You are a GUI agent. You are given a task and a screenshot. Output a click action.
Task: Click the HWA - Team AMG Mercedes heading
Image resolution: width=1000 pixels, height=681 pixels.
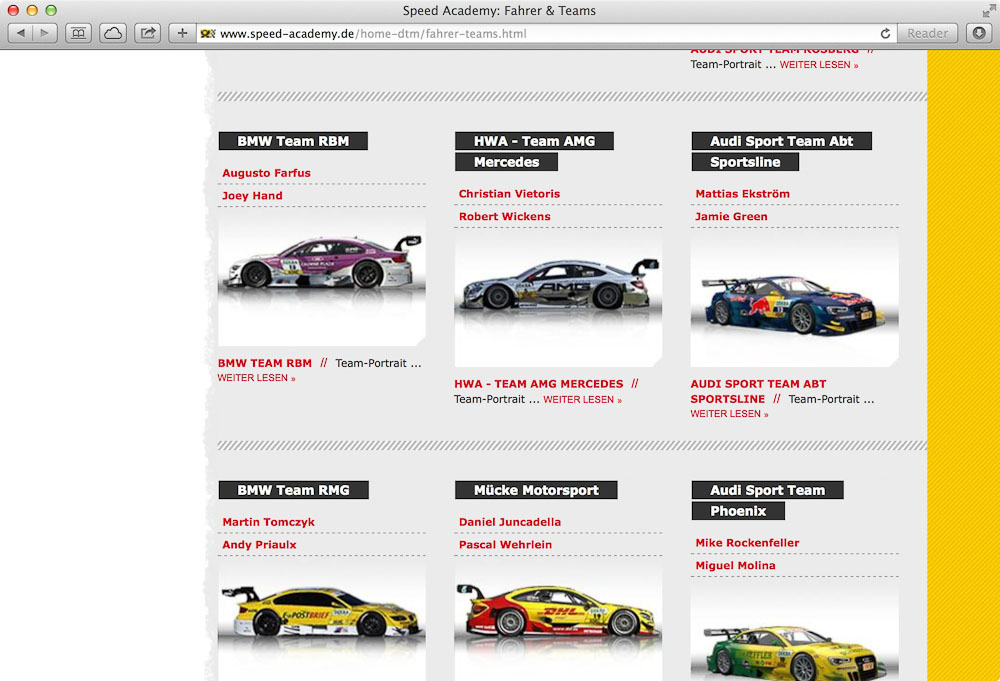coord(534,152)
